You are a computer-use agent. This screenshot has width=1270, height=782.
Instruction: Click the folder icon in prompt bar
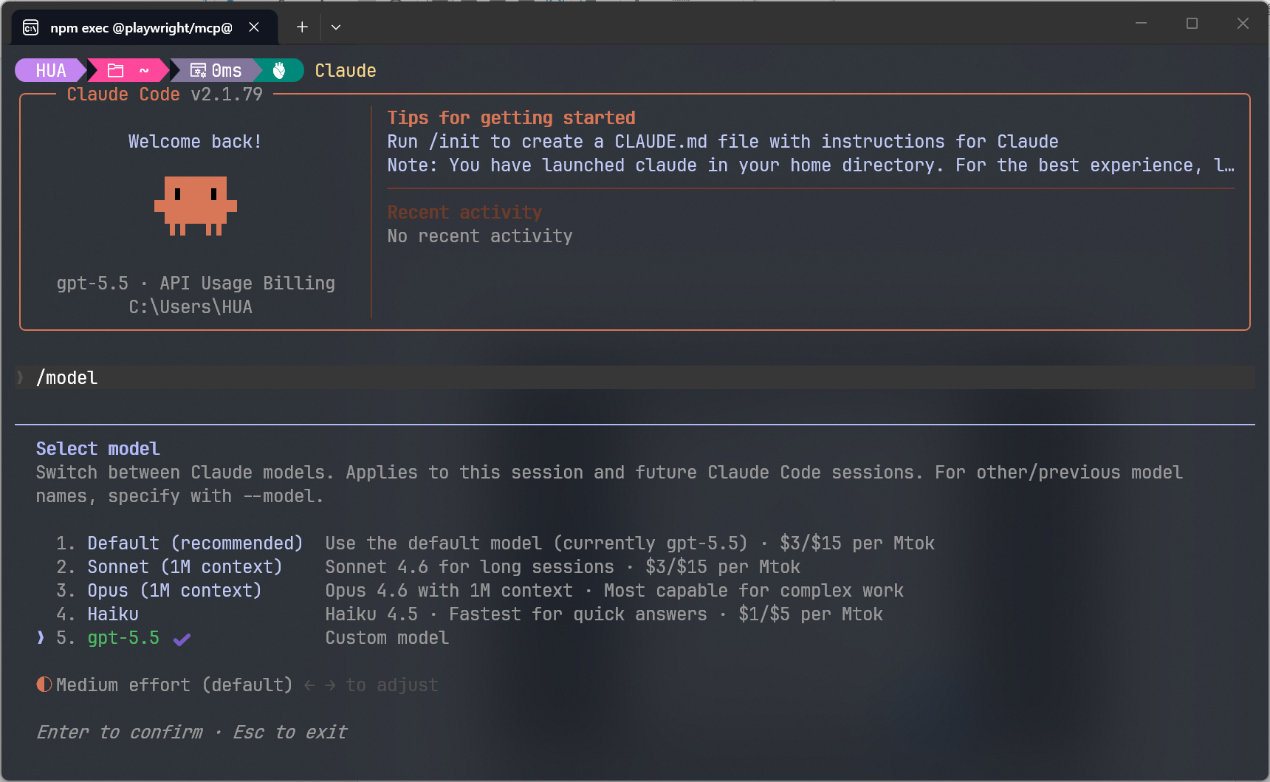116,70
